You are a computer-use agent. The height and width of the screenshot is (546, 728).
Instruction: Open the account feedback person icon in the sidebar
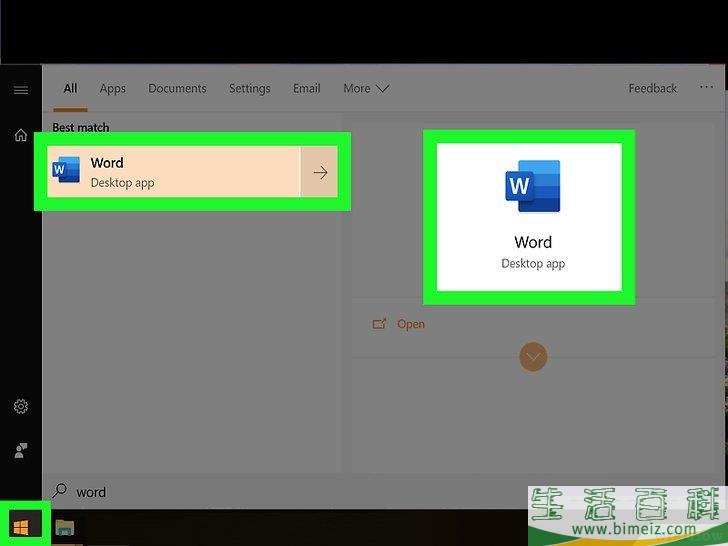[21, 450]
